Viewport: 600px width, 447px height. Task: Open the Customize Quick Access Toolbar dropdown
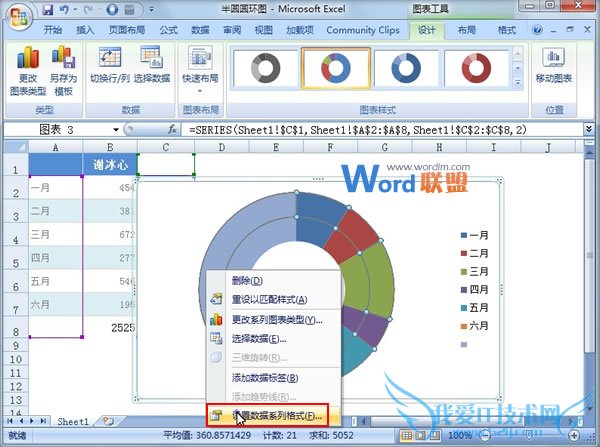point(152,9)
